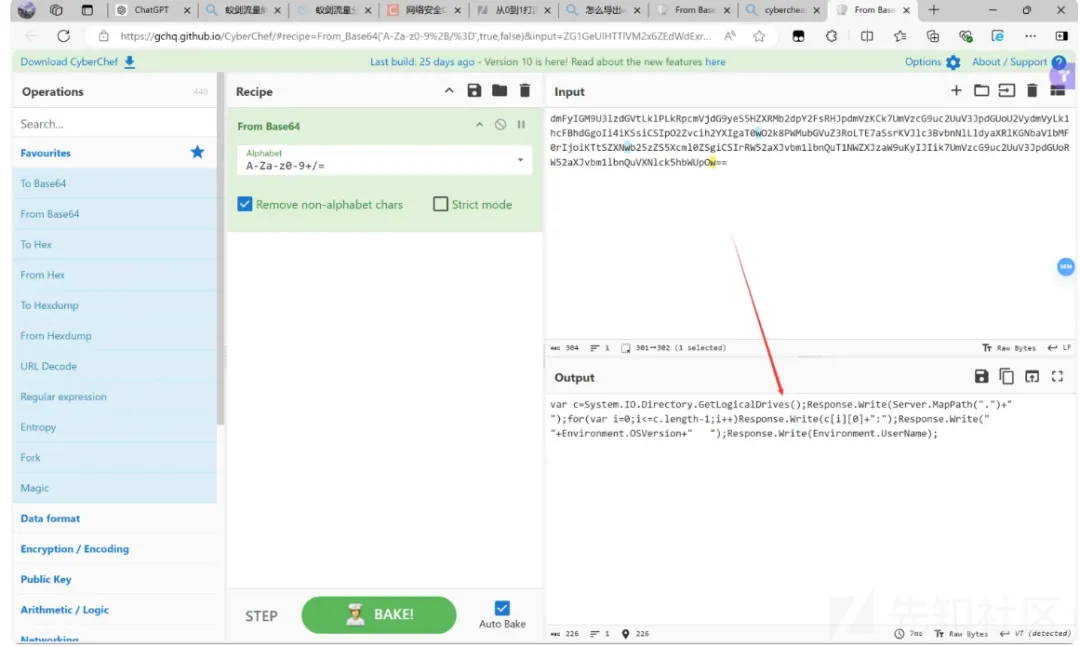Select To Hexdump operation
This screenshot has width=1080, height=647.
click(x=114, y=305)
